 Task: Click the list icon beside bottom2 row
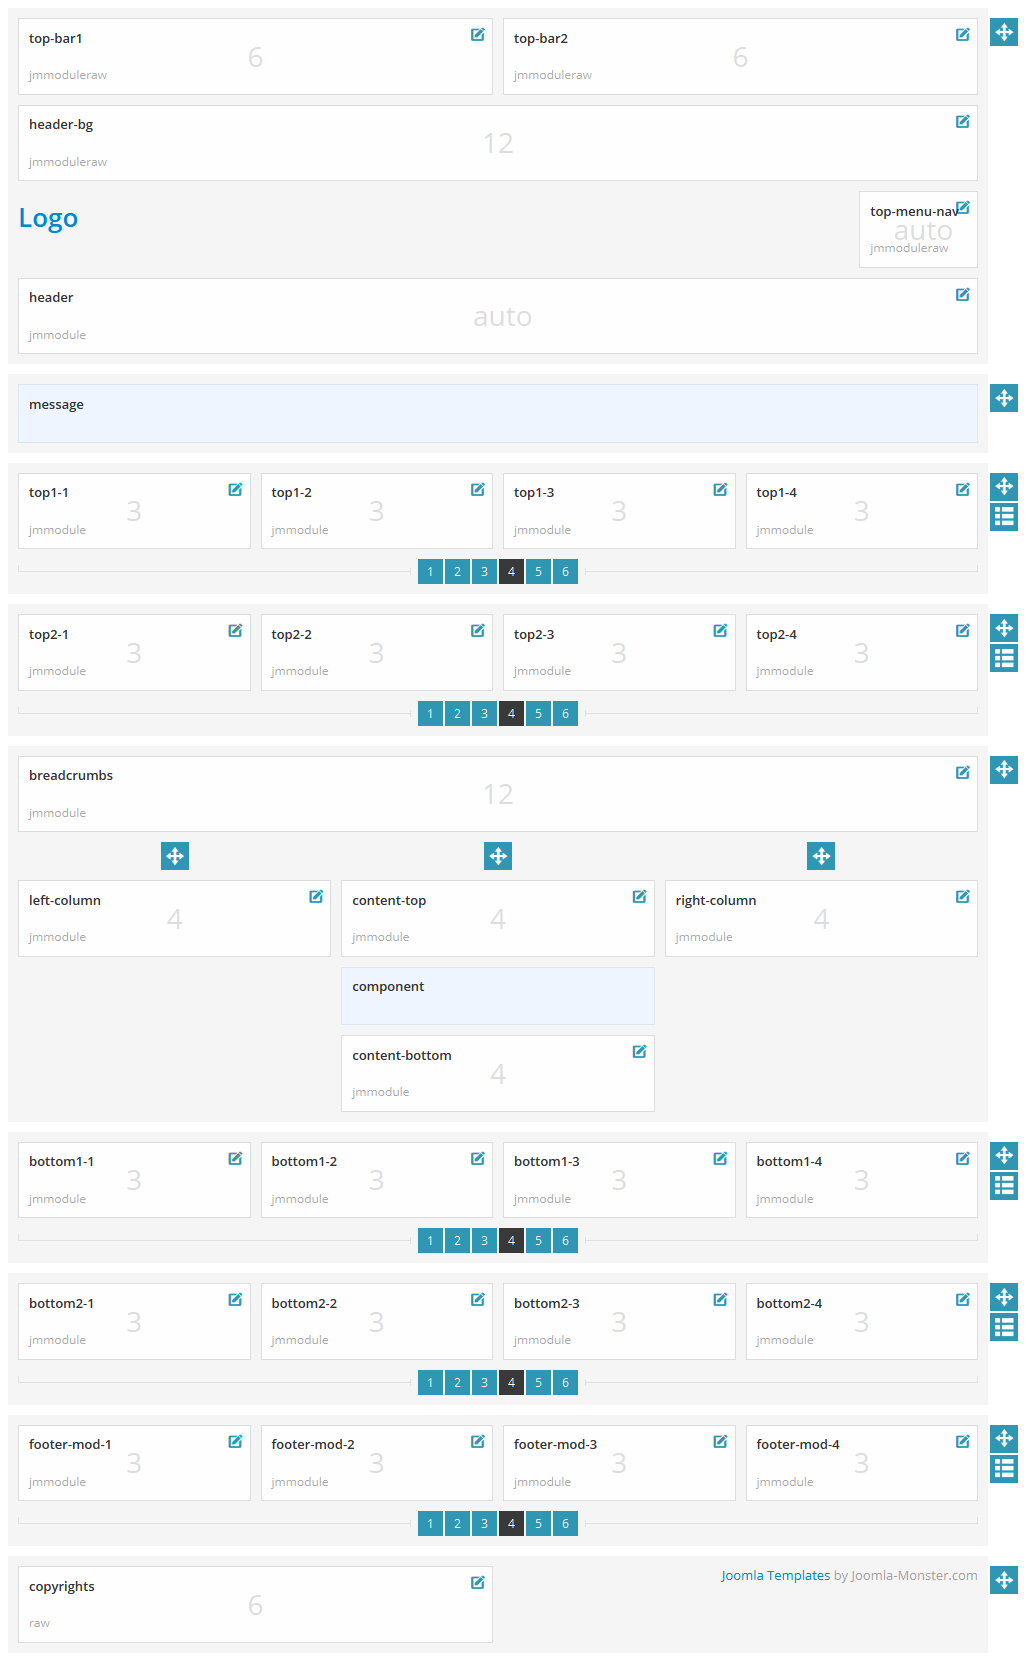tap(1004, 1327)
